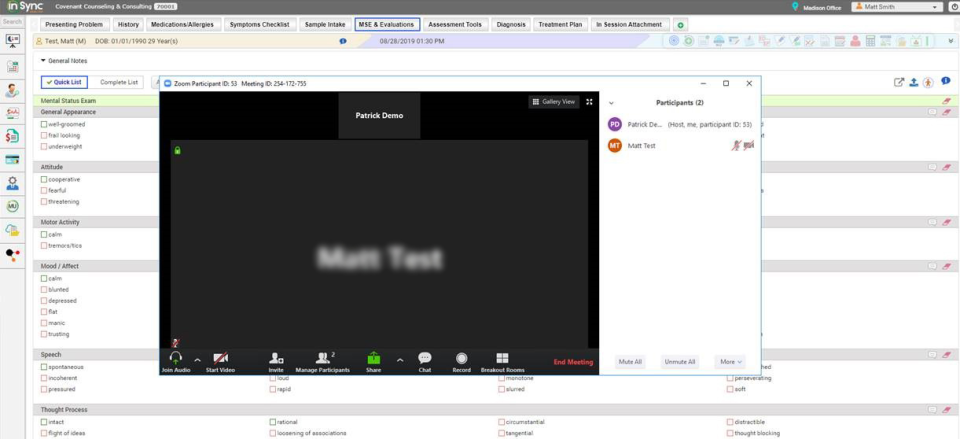The image size is (960, 439).
Task: Click the blue info speech bubble icon
Action: pos(946,81)
